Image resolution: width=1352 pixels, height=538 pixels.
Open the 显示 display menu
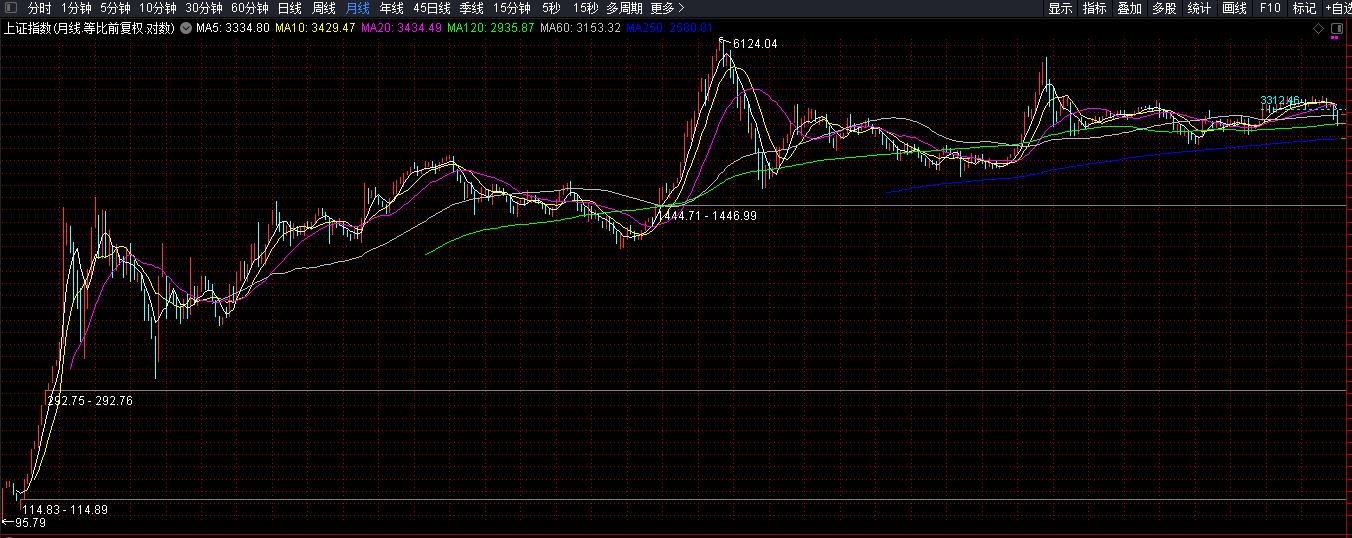click(1060, 8)
